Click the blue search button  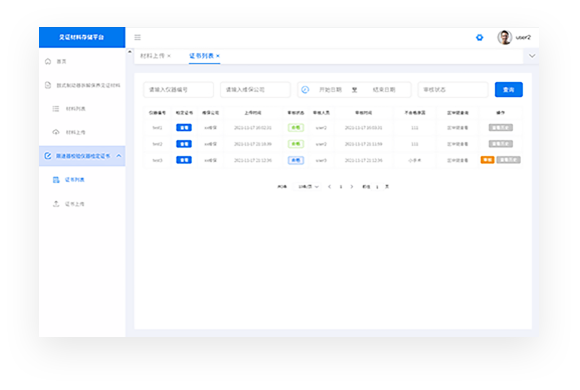(x=509, y=90)
